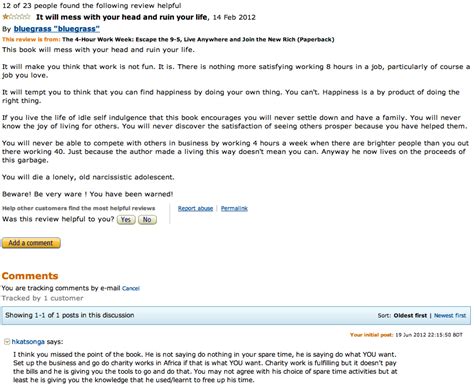Screen dimensions: 474x387
Task: Click the Comments section heading
Action: tap(30, 276)
